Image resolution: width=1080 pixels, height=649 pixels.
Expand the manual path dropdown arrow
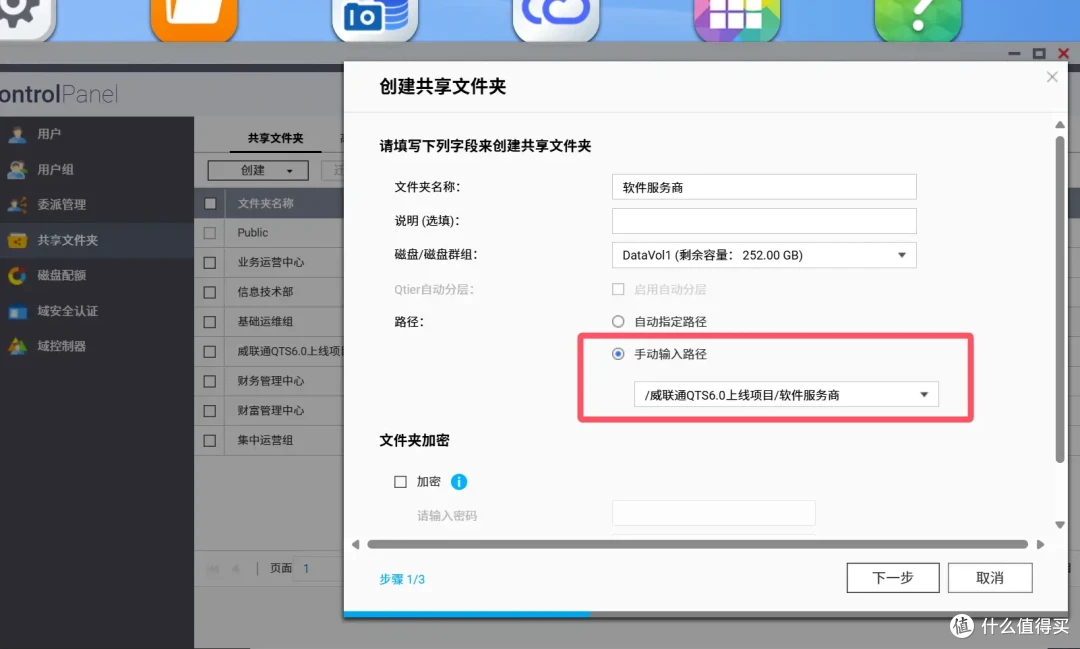click(924, 395)
